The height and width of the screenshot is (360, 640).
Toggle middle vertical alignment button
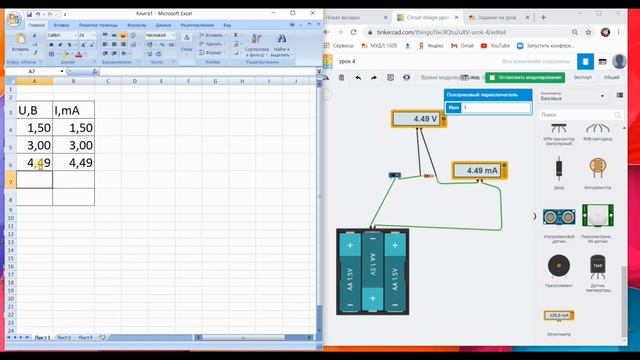coord(114,36)
